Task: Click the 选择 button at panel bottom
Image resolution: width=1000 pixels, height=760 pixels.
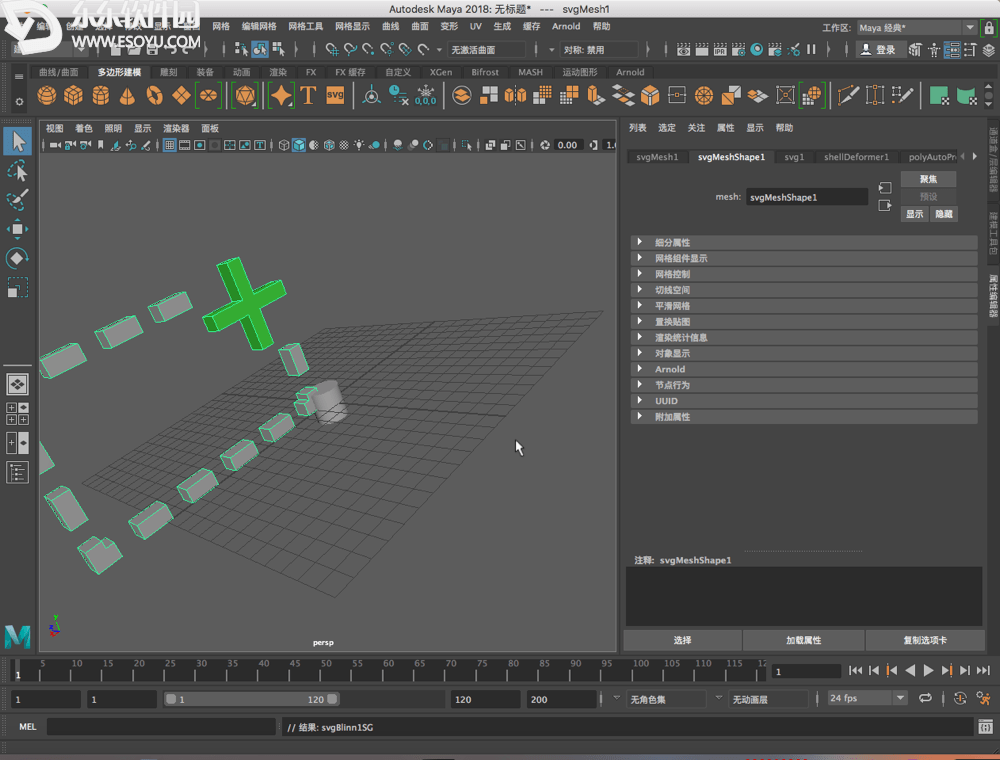Action: (x=682, y=640)
